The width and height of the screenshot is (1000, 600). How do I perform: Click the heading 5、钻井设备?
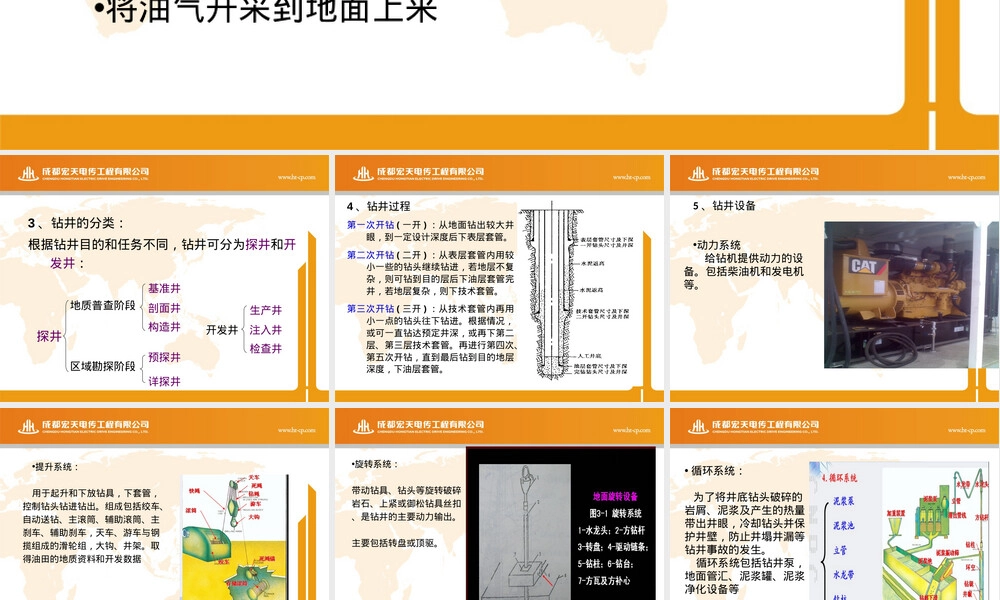point(724,205)
